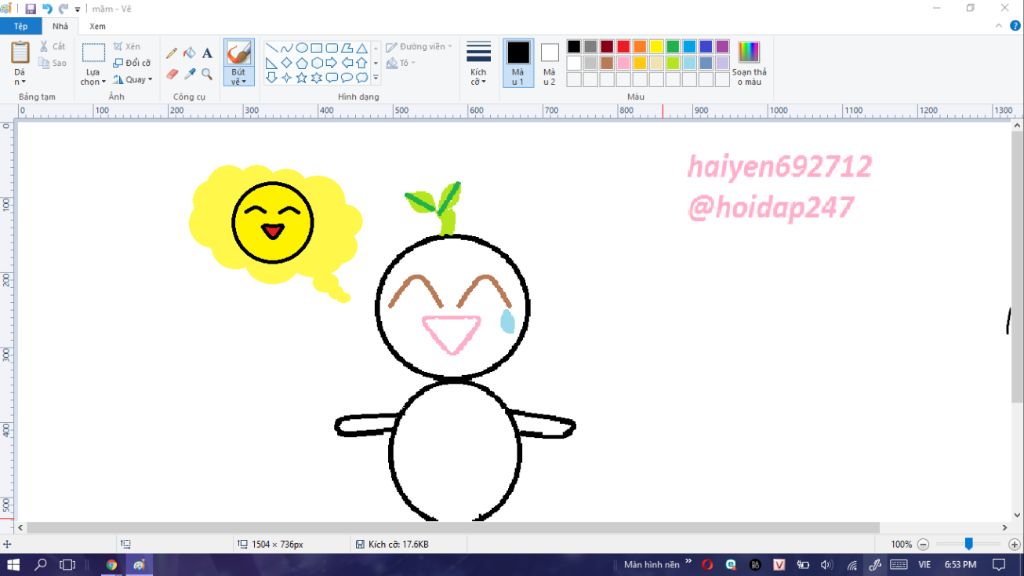Select the Magnifier tool
Screen dimensions: 1024x576
click(207, 74)
